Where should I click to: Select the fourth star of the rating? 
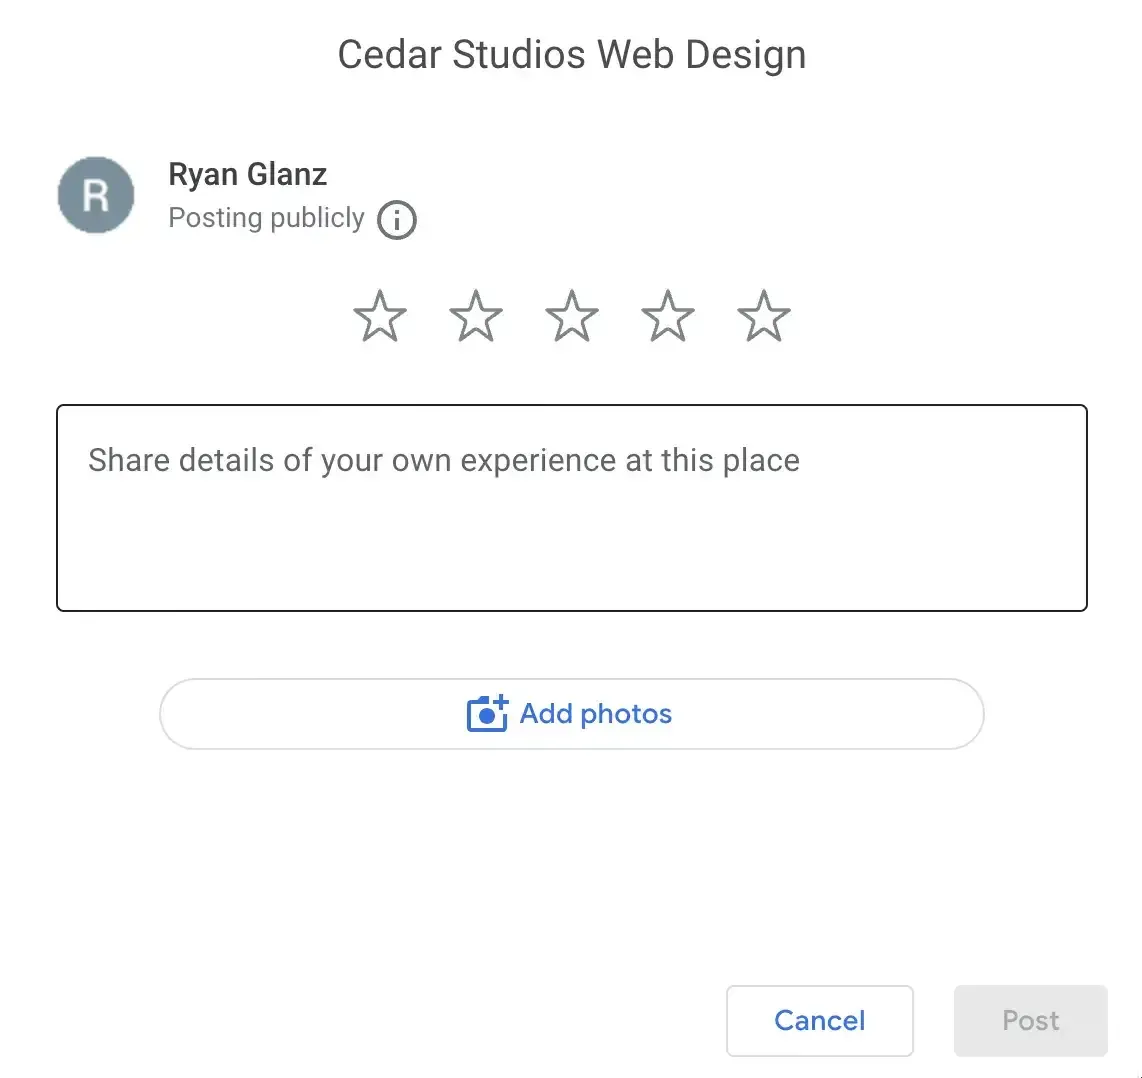tap(667, 315)
